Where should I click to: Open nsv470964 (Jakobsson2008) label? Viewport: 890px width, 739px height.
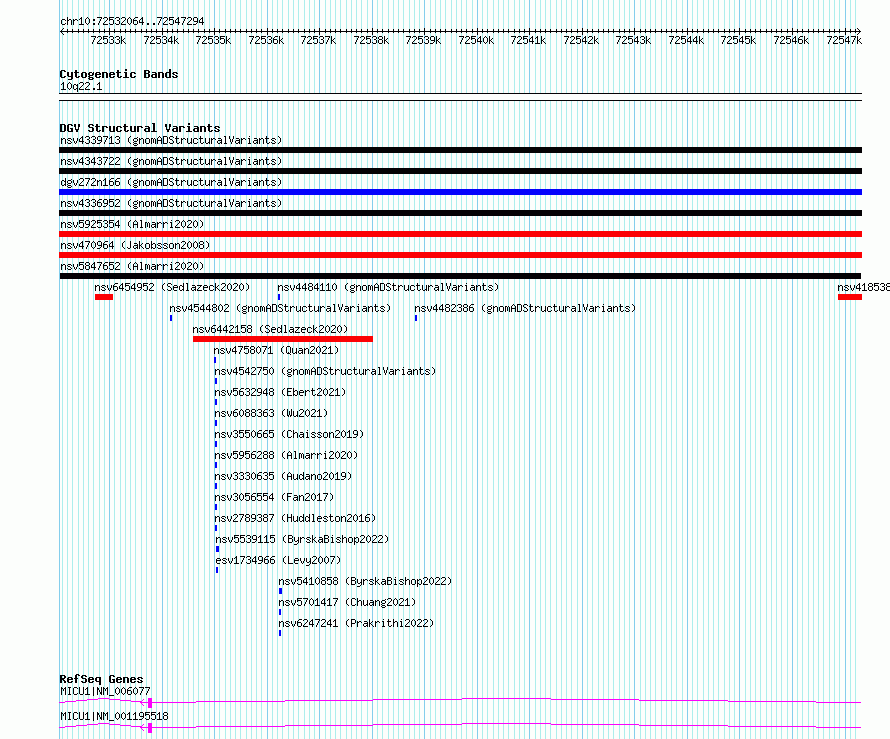coord(135,245)
